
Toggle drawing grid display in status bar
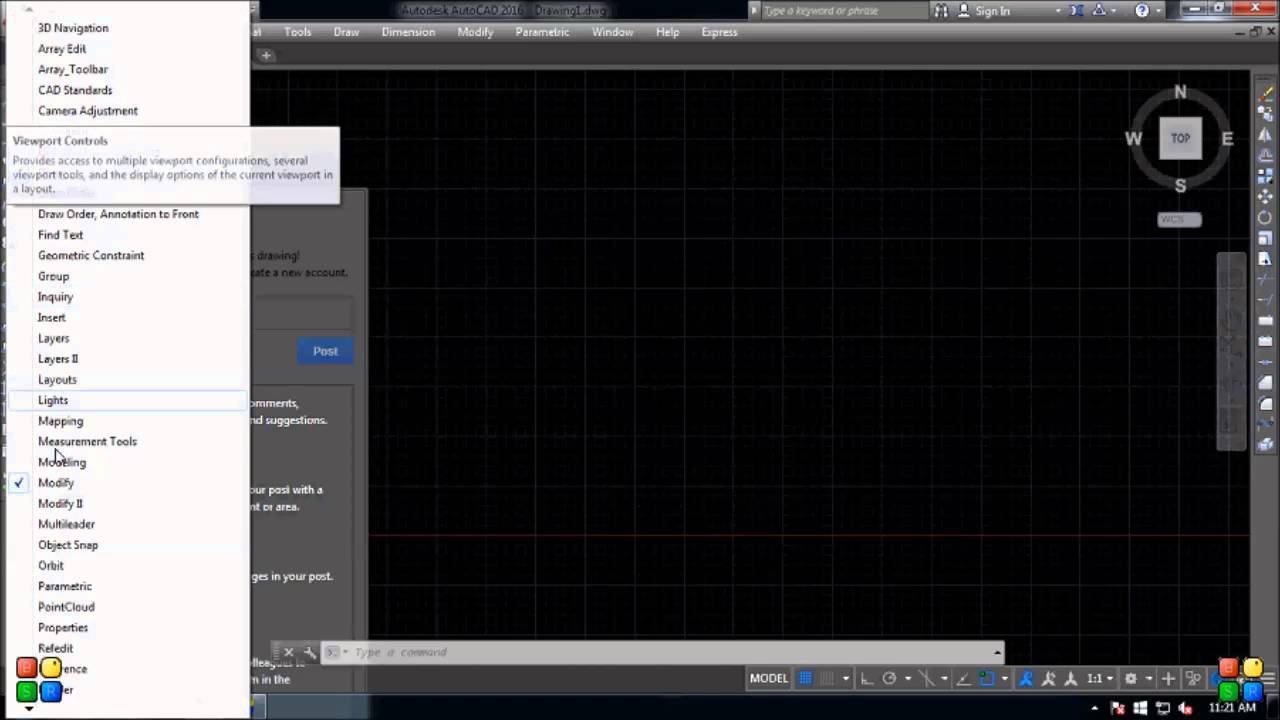tap(805, 678)
